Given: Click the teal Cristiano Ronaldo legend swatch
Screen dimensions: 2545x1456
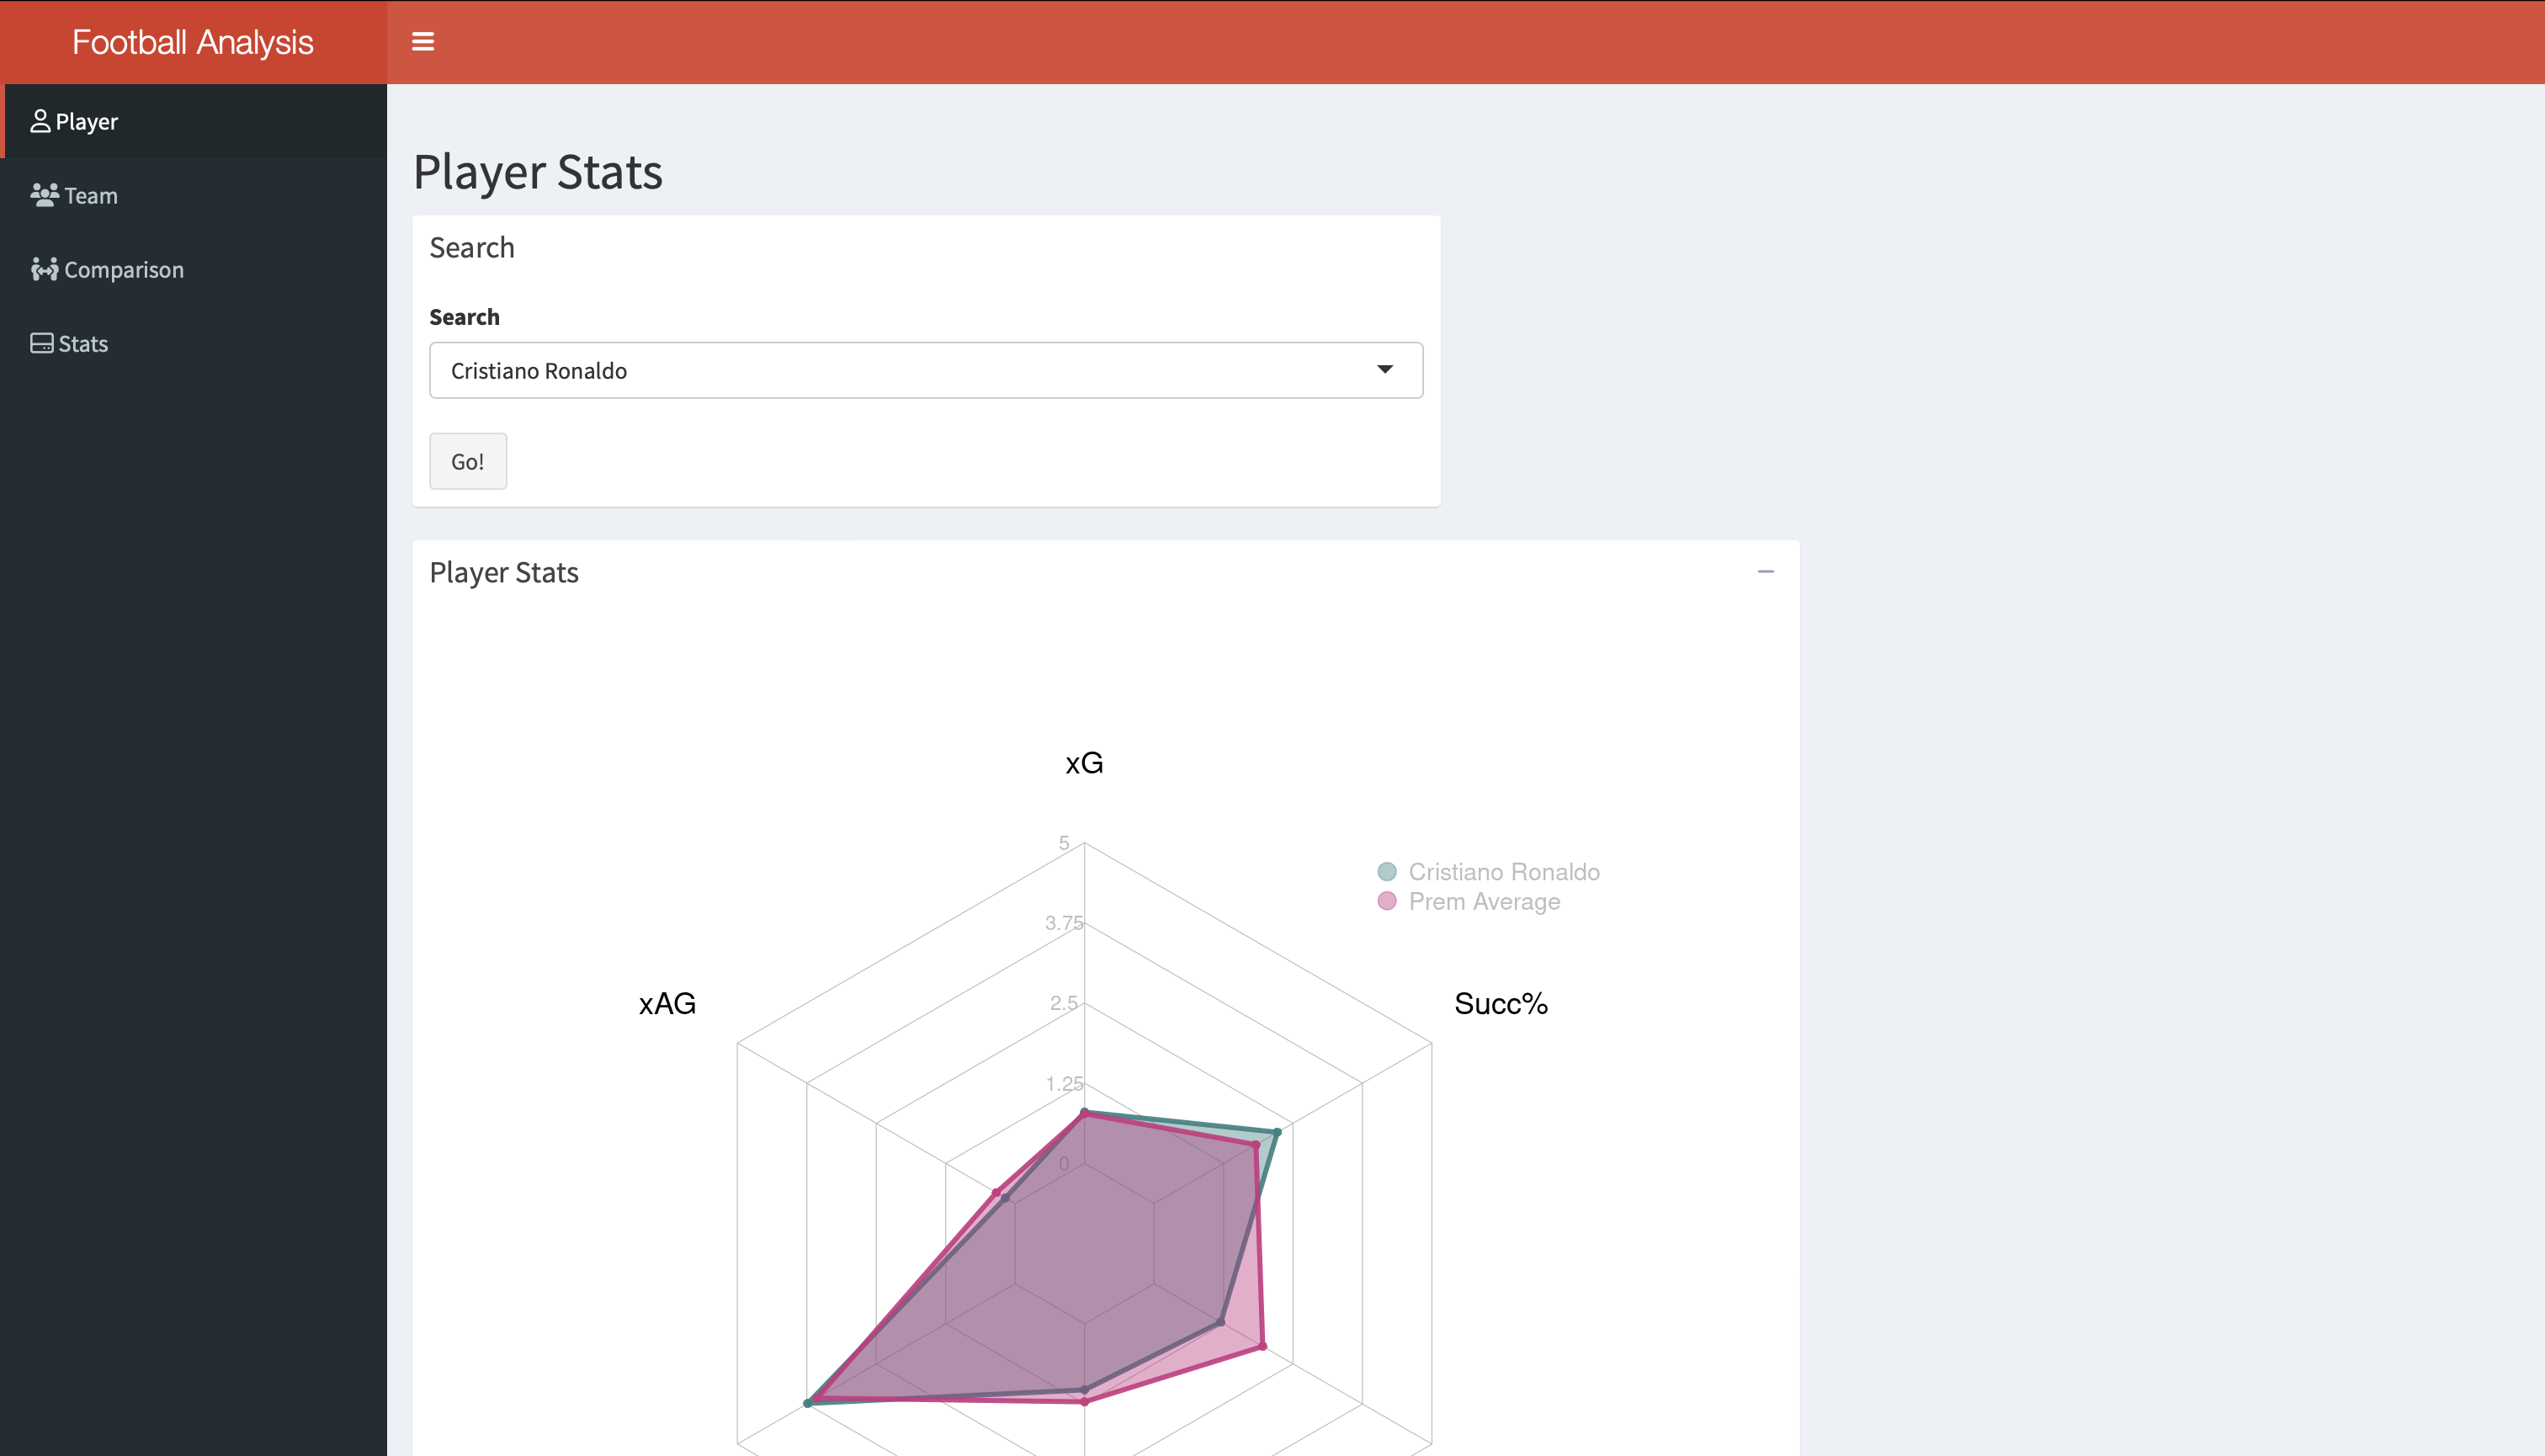Looking at the screenshot, I should (x=1386, y=872).
